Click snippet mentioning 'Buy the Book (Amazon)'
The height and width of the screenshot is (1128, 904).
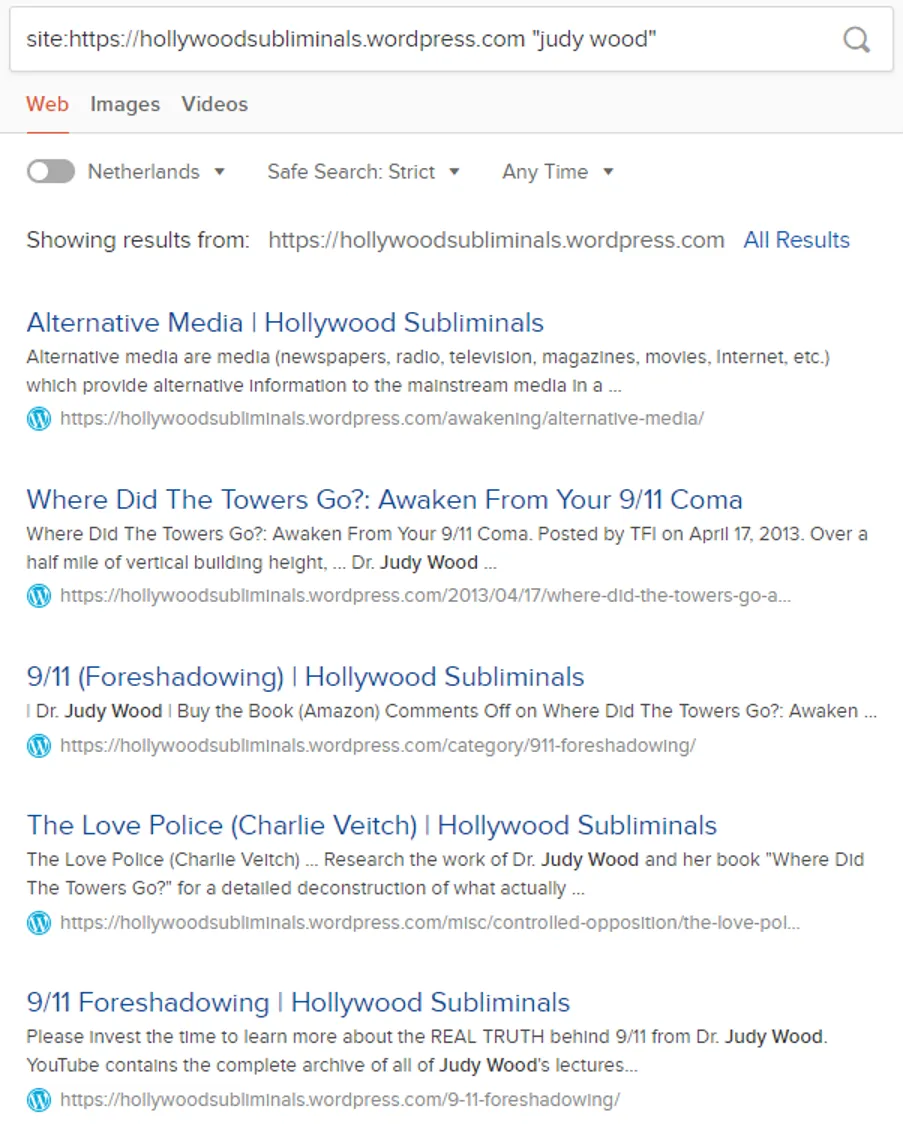tap(452, 711)
